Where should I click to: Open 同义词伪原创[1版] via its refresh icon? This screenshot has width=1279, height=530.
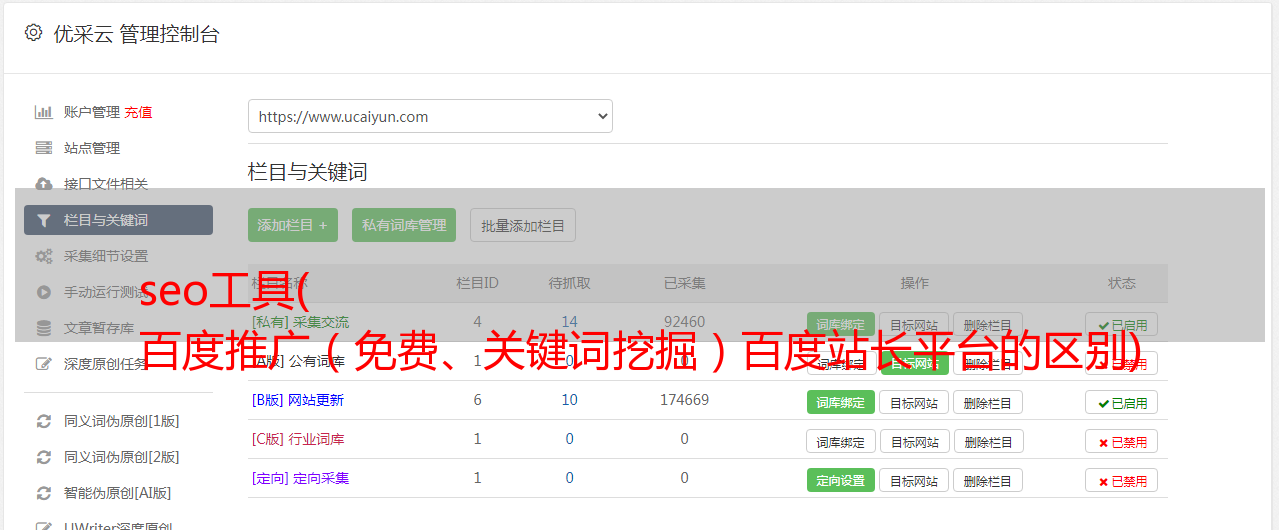(x=44, y=421)
